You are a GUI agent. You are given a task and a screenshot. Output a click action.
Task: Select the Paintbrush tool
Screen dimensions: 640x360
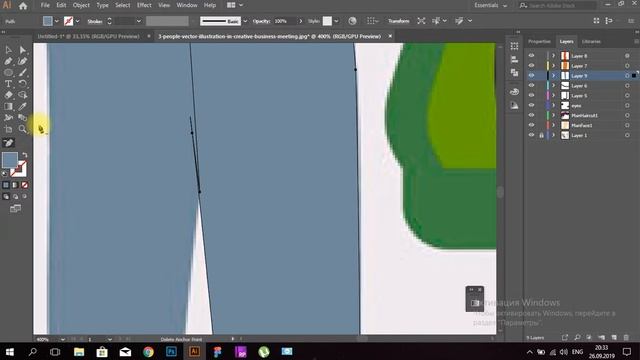22,73
